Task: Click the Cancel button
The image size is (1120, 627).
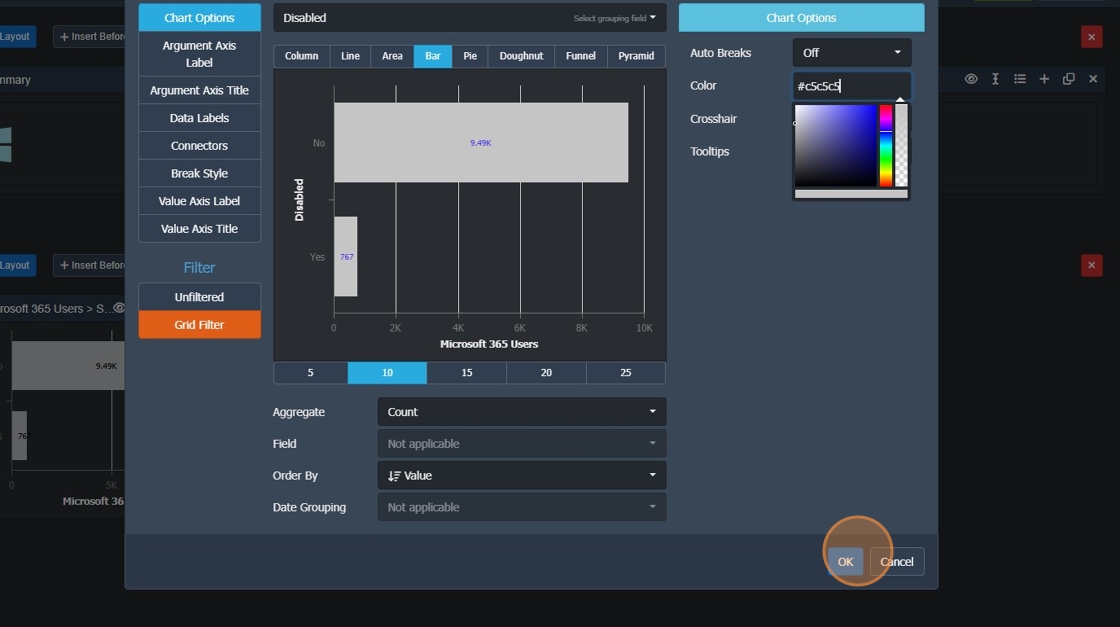Action: click(x=896, y=562)
